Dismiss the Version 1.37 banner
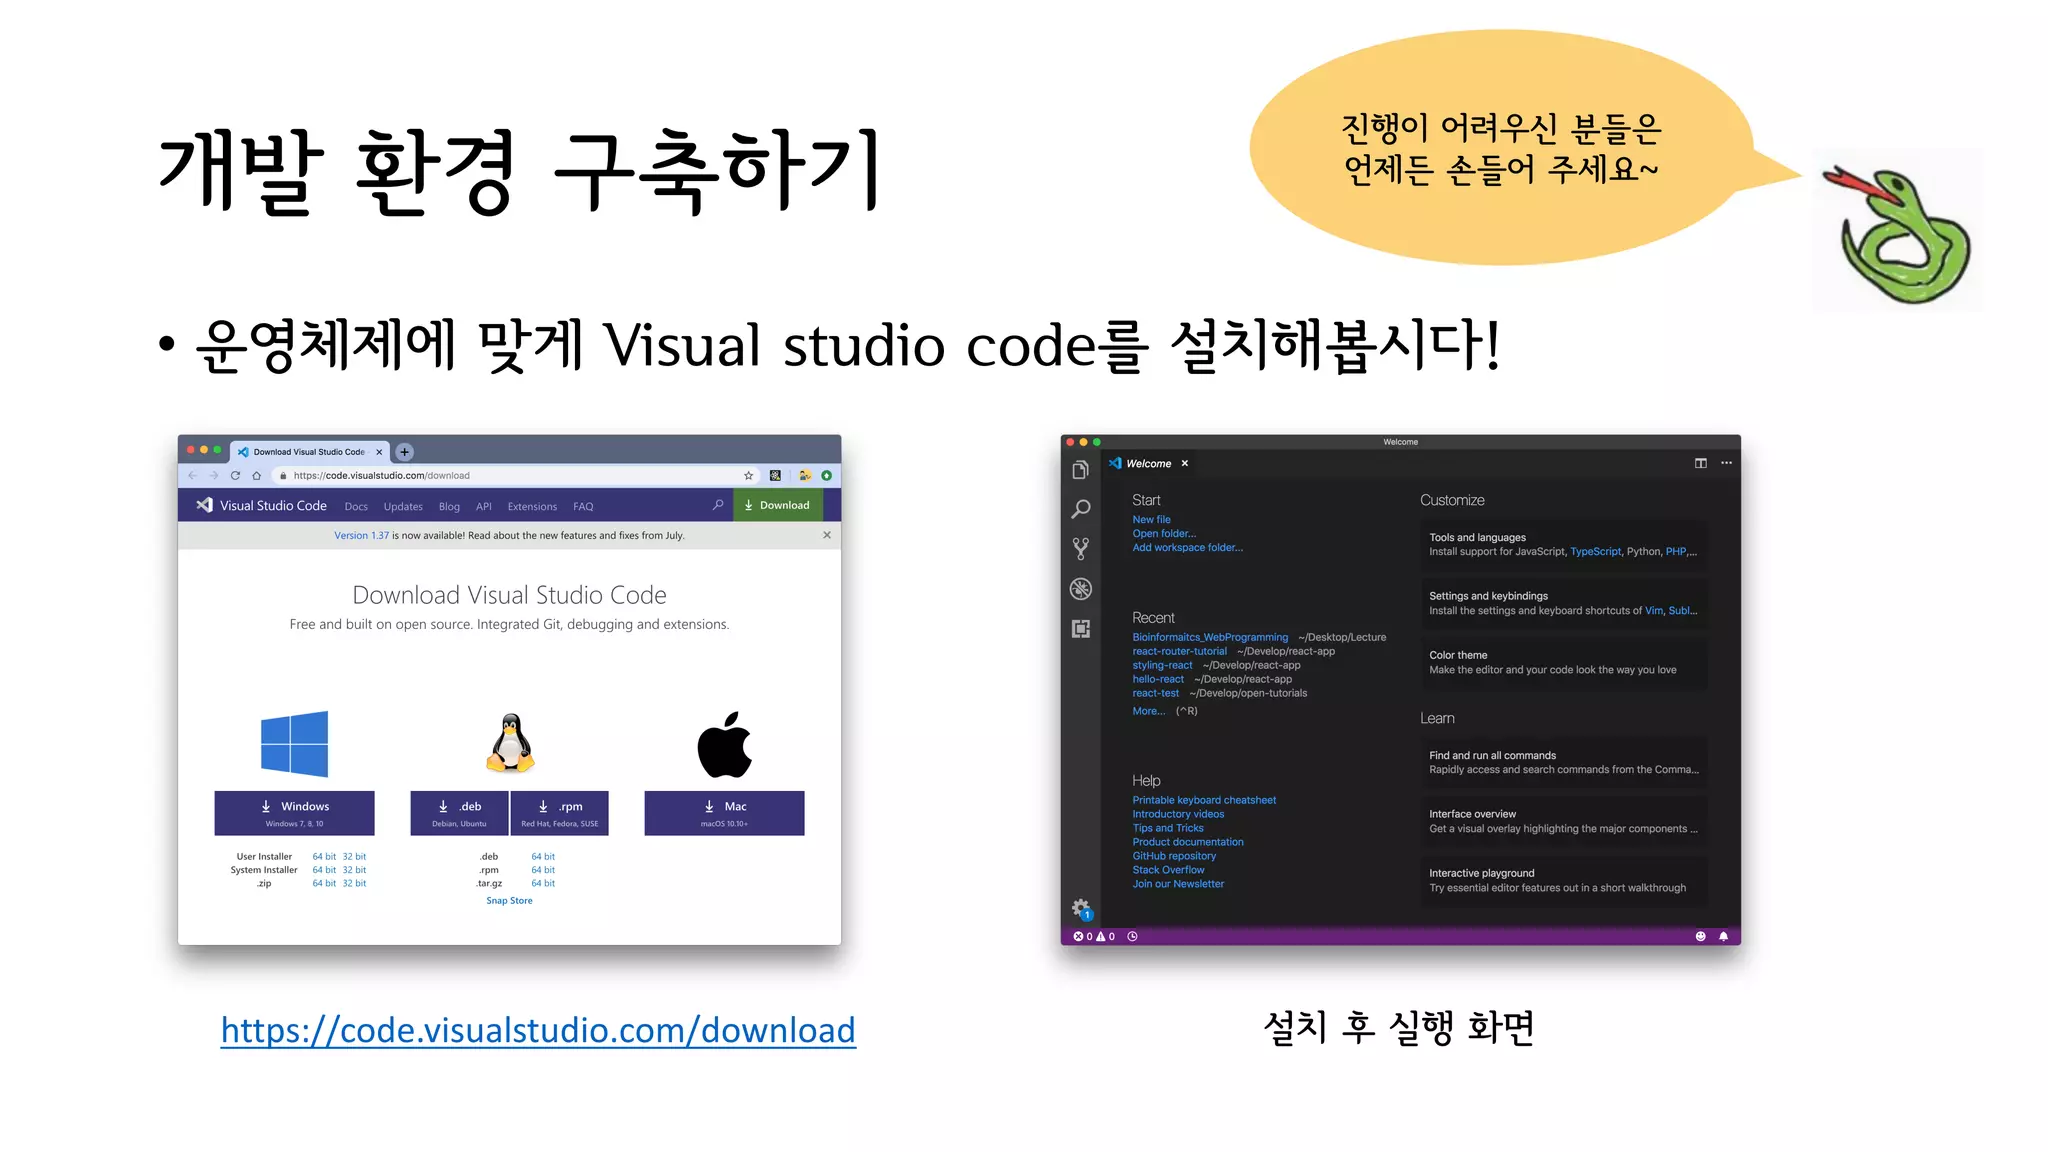This screenshot has width=2048, height=1152. click(x=827, y=535)
